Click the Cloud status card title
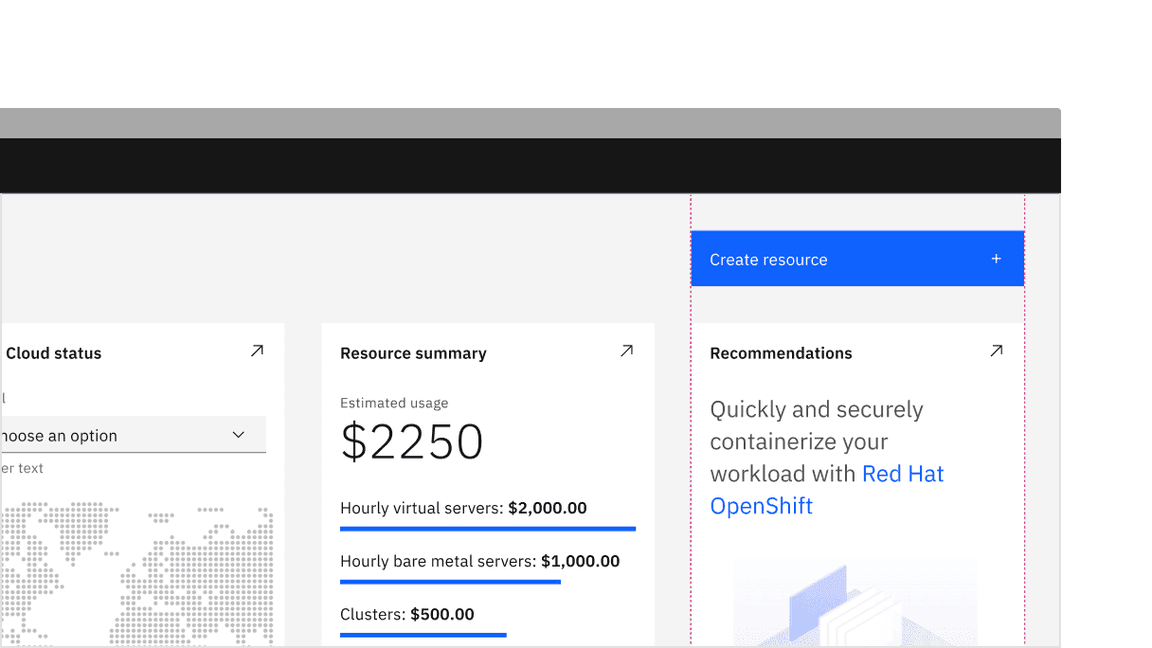The height and width of the screenshot is (648, 1152). point(54,353)
